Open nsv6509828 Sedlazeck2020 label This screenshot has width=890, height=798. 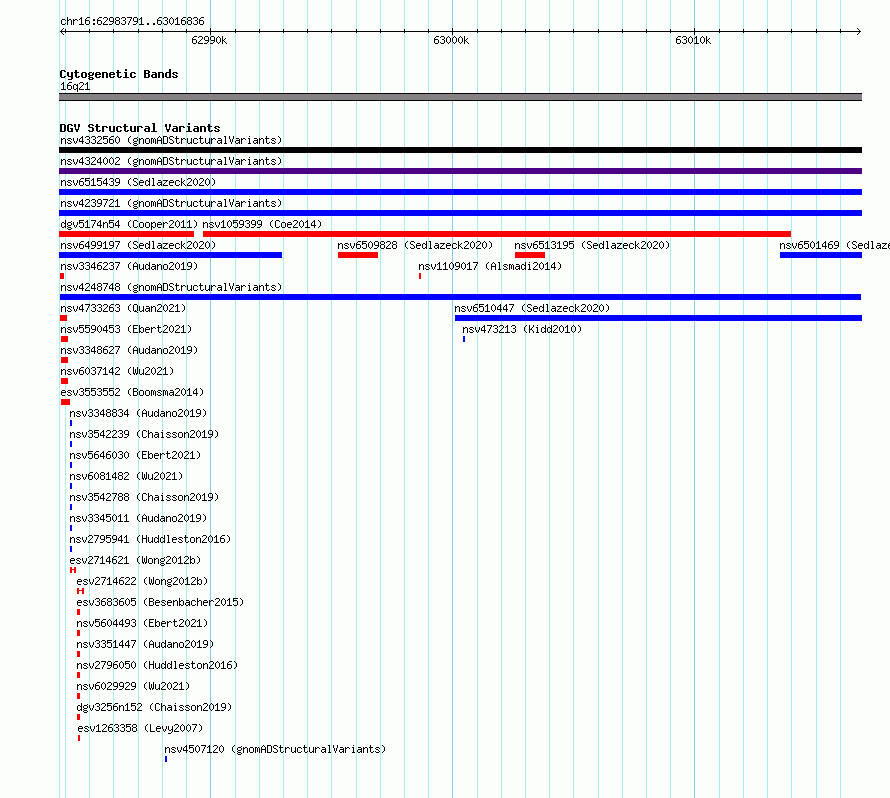(415, 245)
